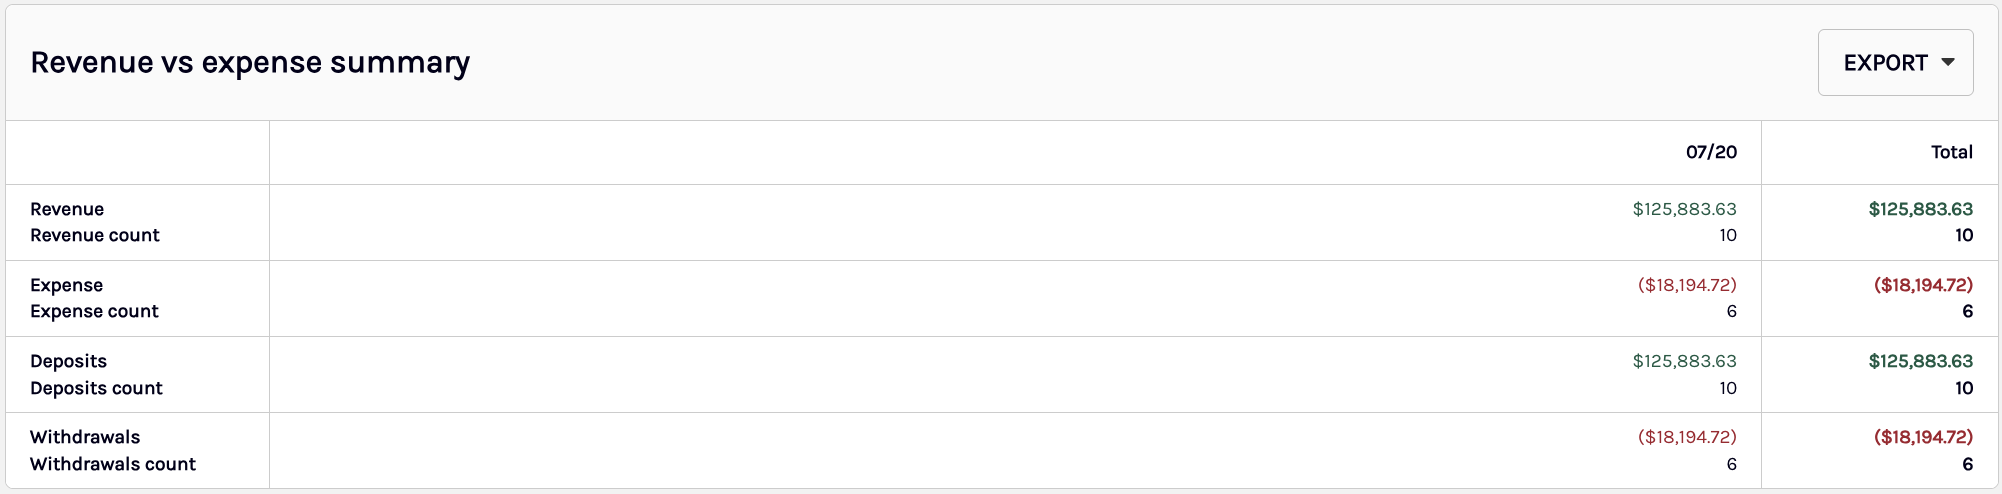The width and height of the screenshot is (2002, 494).
Task: Click the Revenue vs expense summary title
Action: click(250, 62)
